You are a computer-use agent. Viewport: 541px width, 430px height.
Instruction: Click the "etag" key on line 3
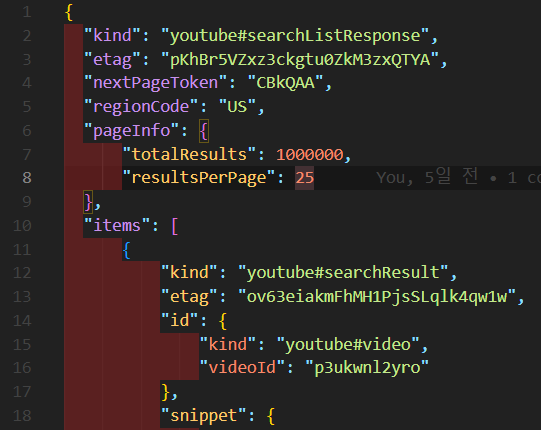coord(112,59)
